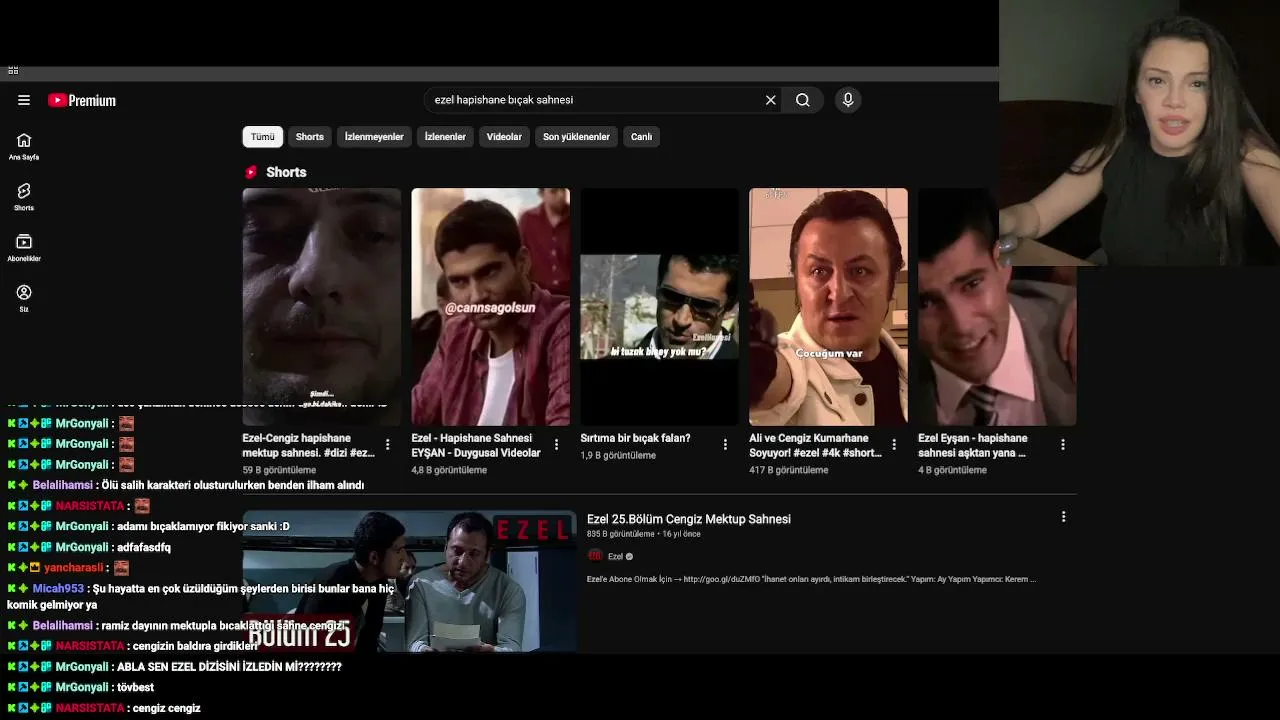Open the Siz profile page in sidebar

point(24,298)
